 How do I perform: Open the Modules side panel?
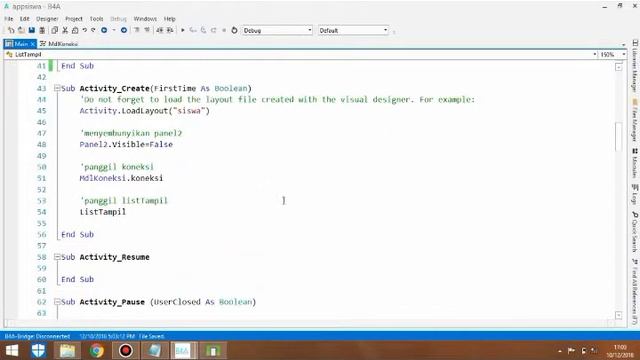tap(635, 163)
